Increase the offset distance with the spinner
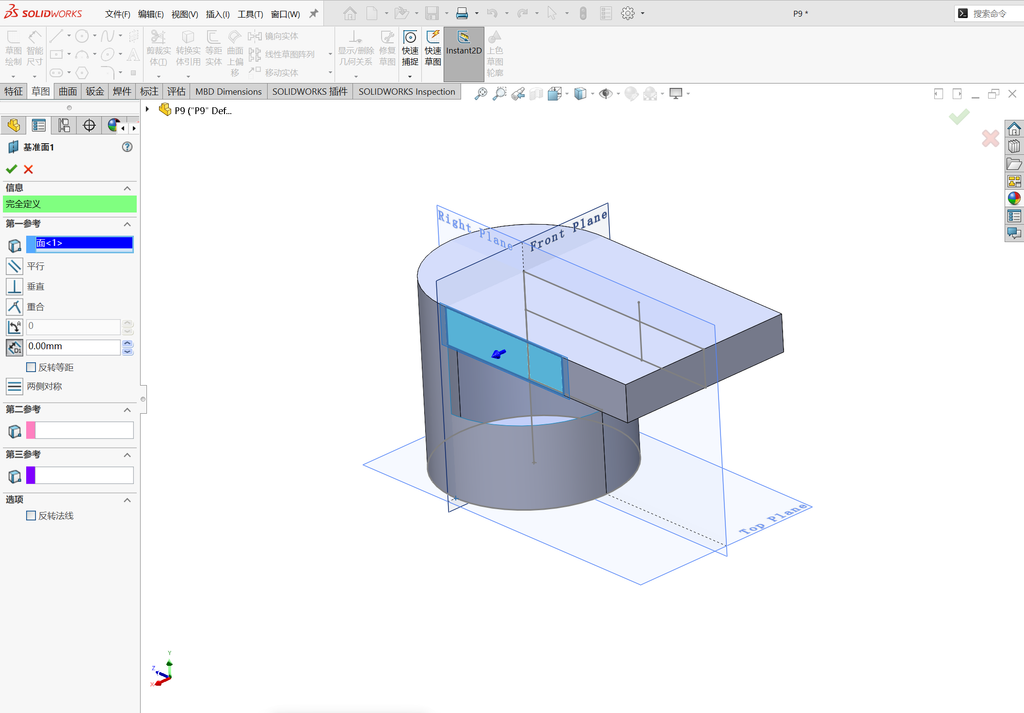The width and height of the screenshot is (1024, 713). click(x=128, y=343)
